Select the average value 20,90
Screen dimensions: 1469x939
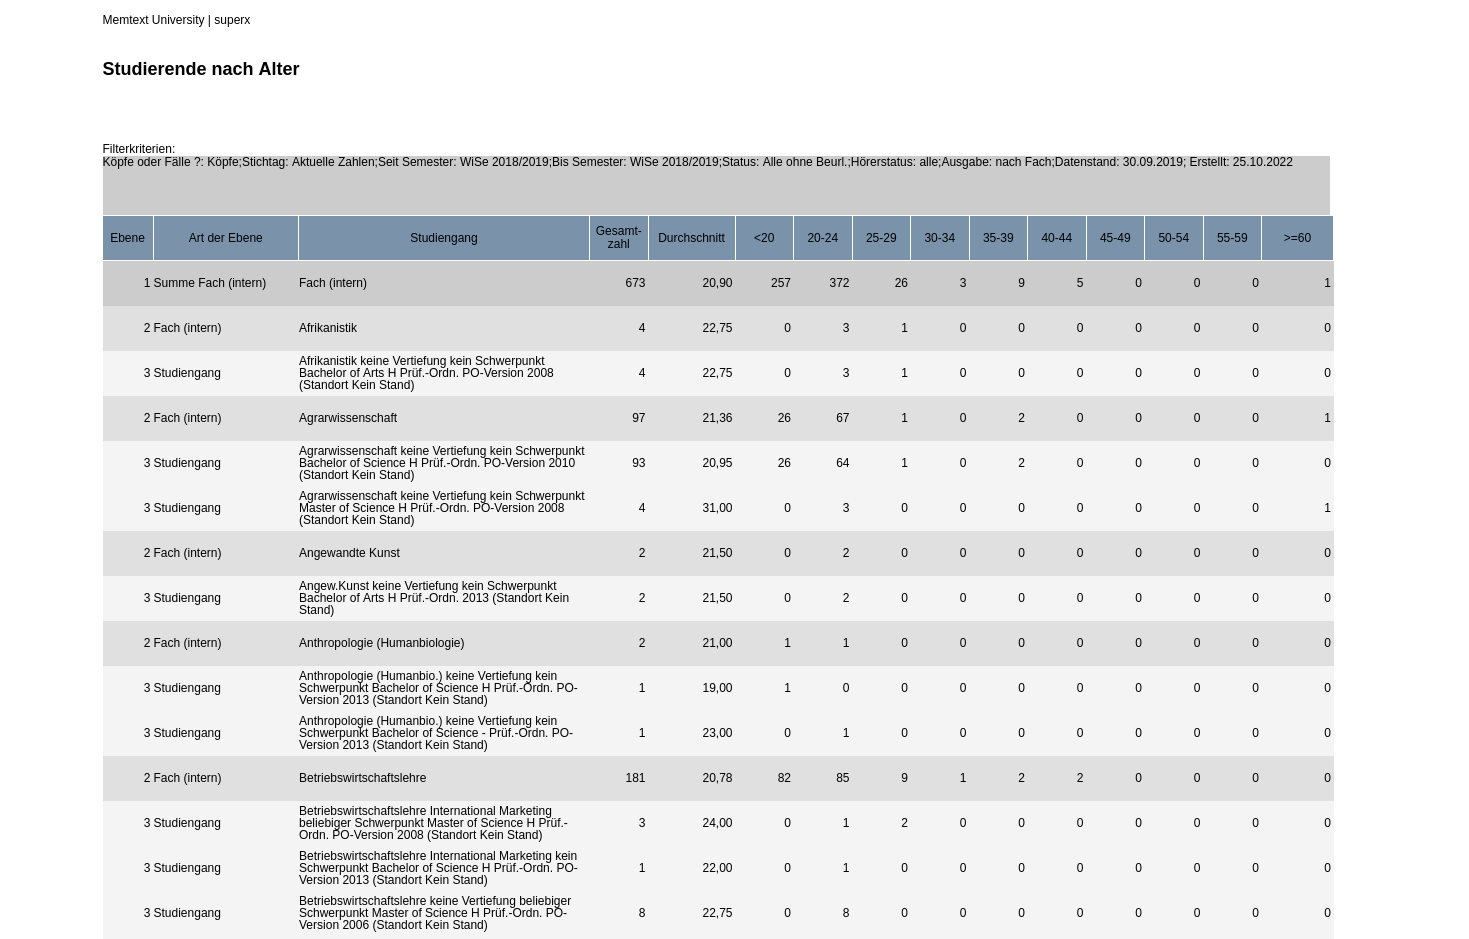pyautogui.click(x=717, y=283)
